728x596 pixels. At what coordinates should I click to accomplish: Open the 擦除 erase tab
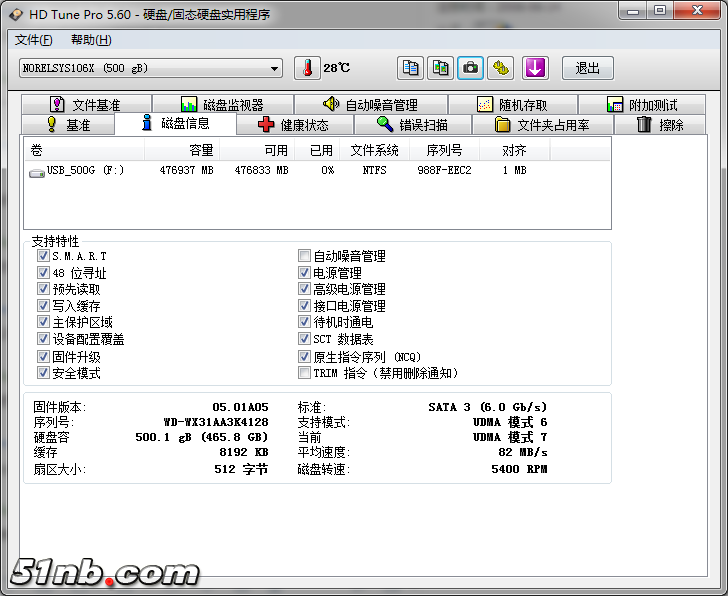click(x=664, y=125)
